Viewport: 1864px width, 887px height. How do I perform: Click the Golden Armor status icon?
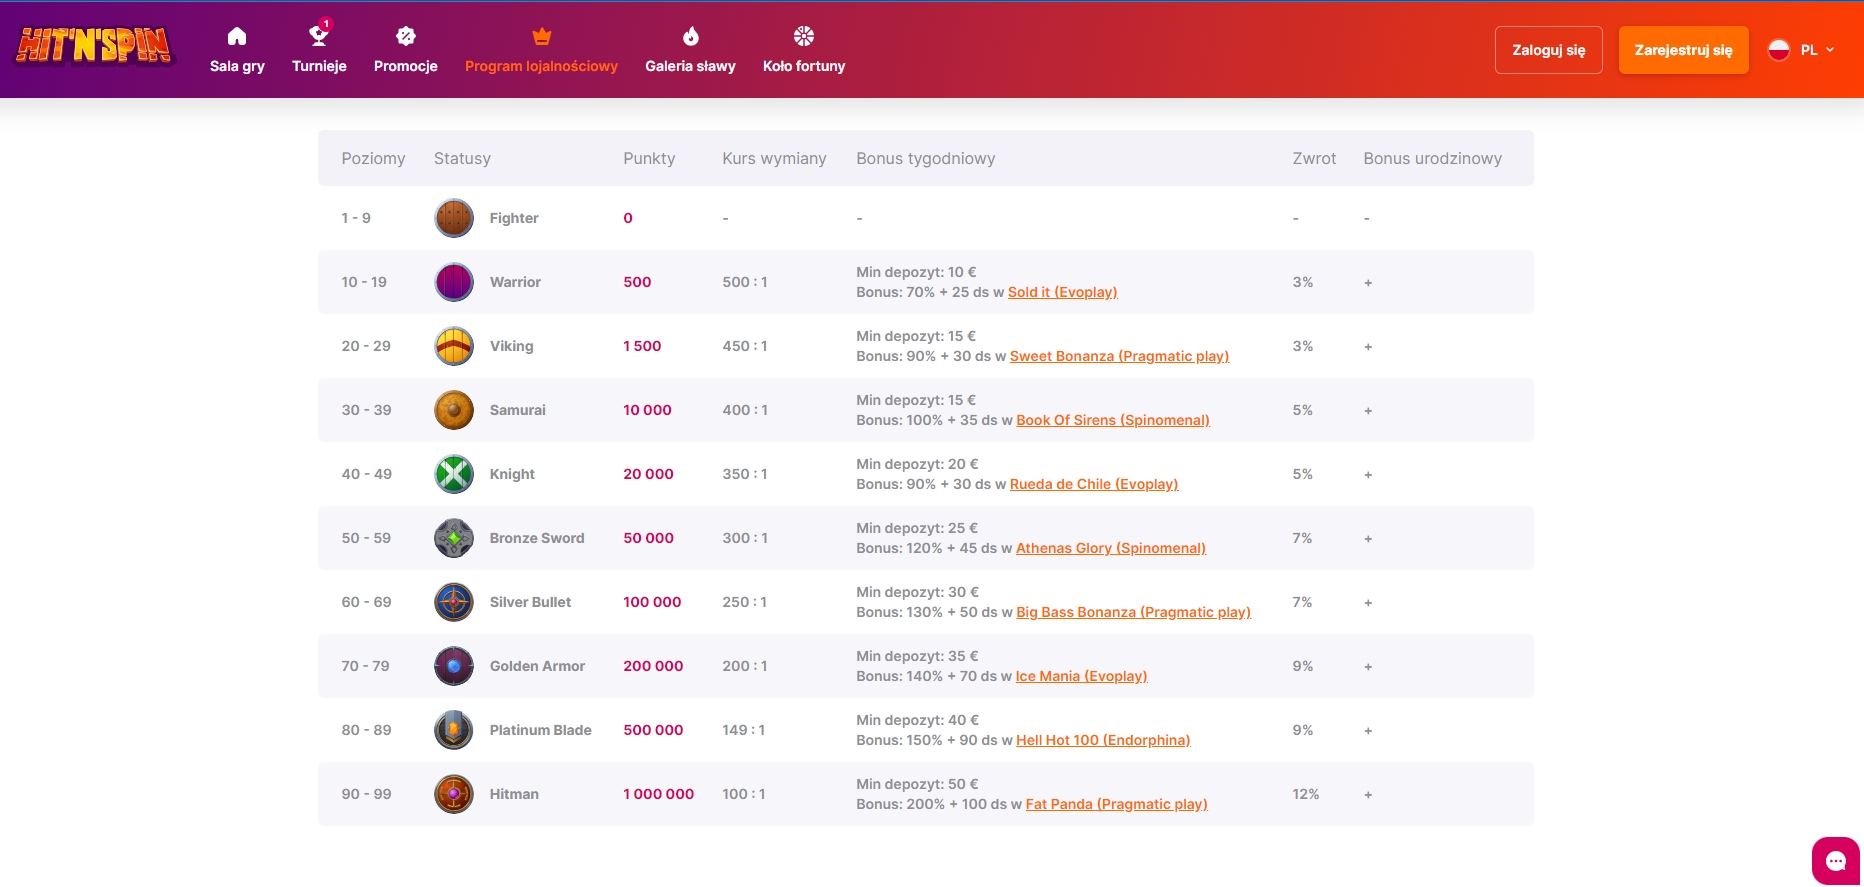[454, 666]
